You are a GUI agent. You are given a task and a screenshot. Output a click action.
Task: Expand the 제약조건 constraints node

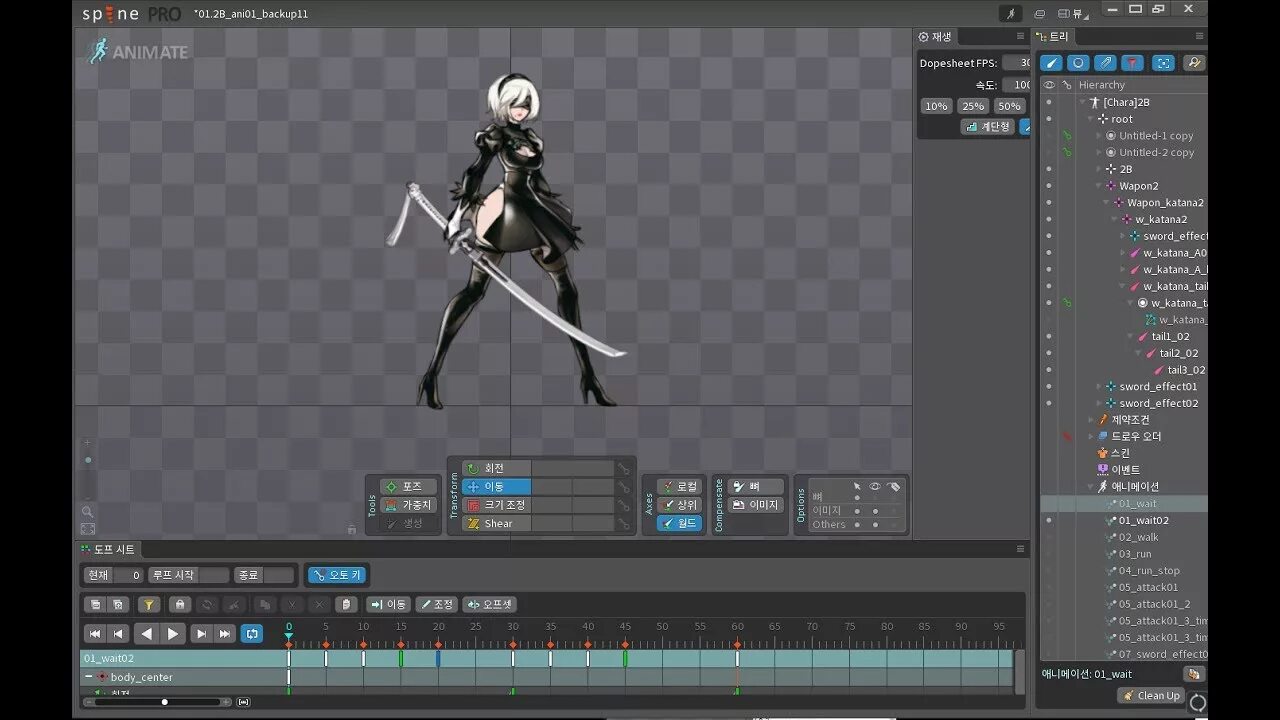tap(1091, 420)
